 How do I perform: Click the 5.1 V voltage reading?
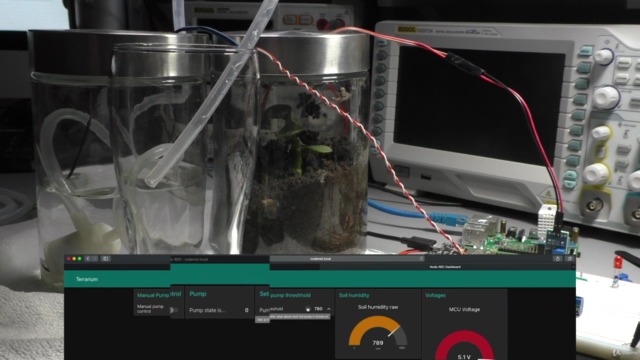(x=464, y=357)
